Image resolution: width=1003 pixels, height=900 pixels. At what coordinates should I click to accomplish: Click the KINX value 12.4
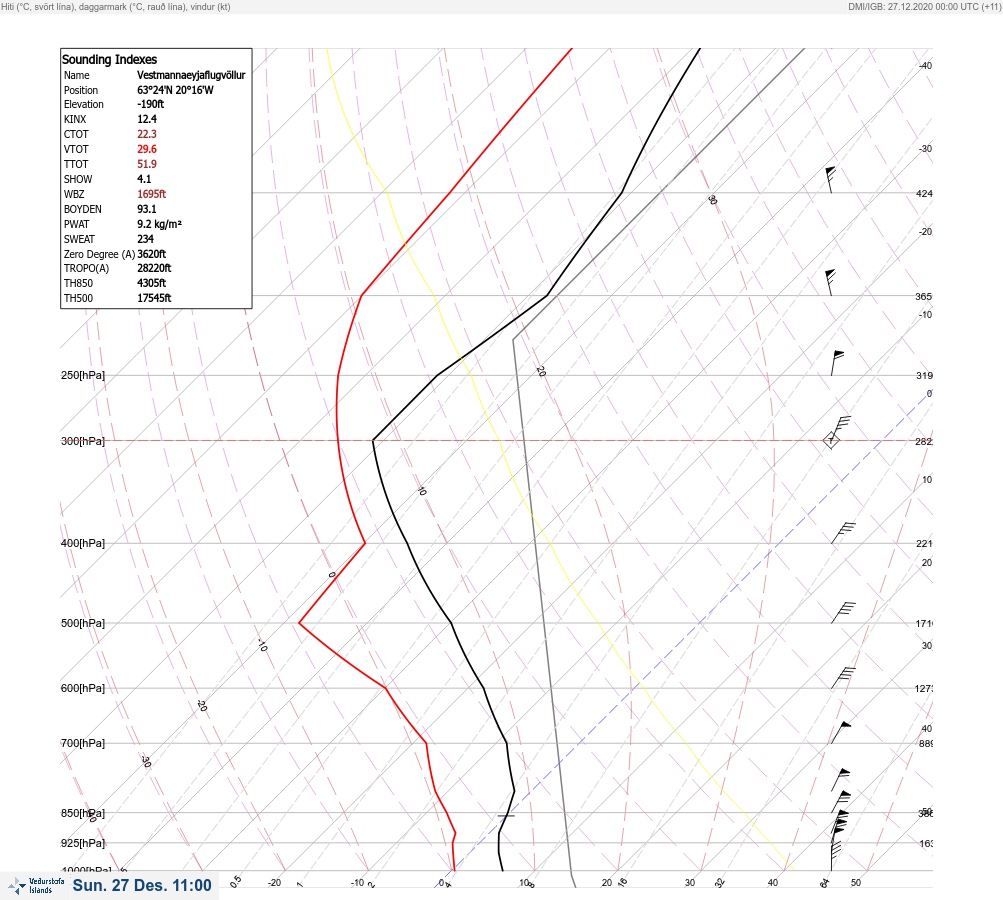coord(146,119)
